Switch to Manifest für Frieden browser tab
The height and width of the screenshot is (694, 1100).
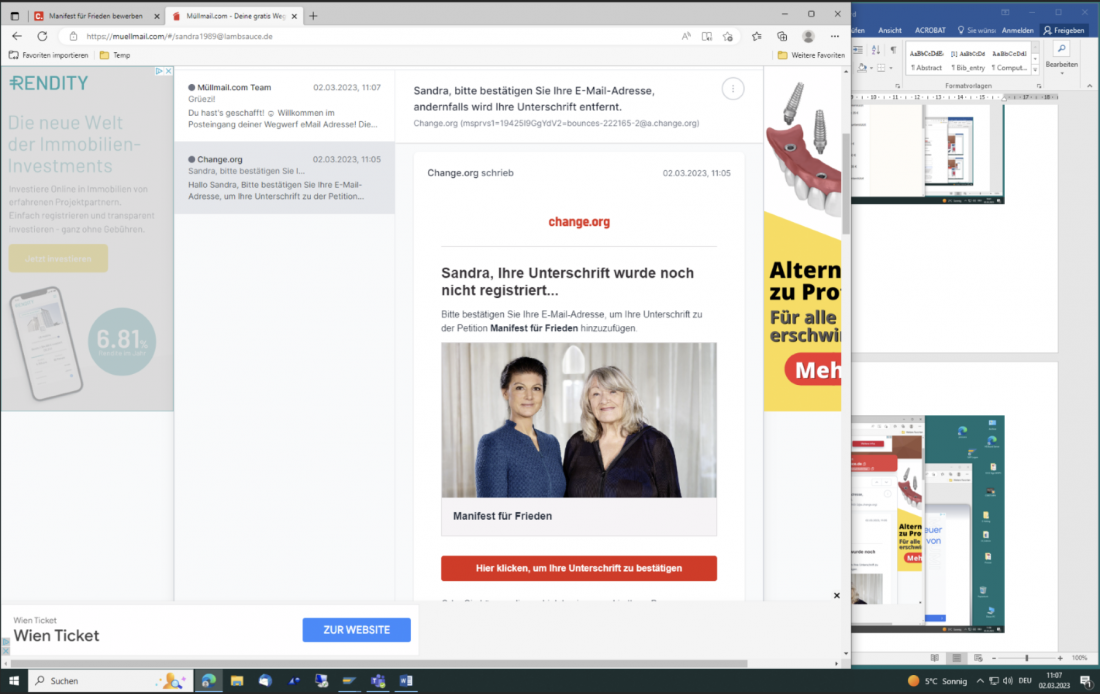click(95, 16)
